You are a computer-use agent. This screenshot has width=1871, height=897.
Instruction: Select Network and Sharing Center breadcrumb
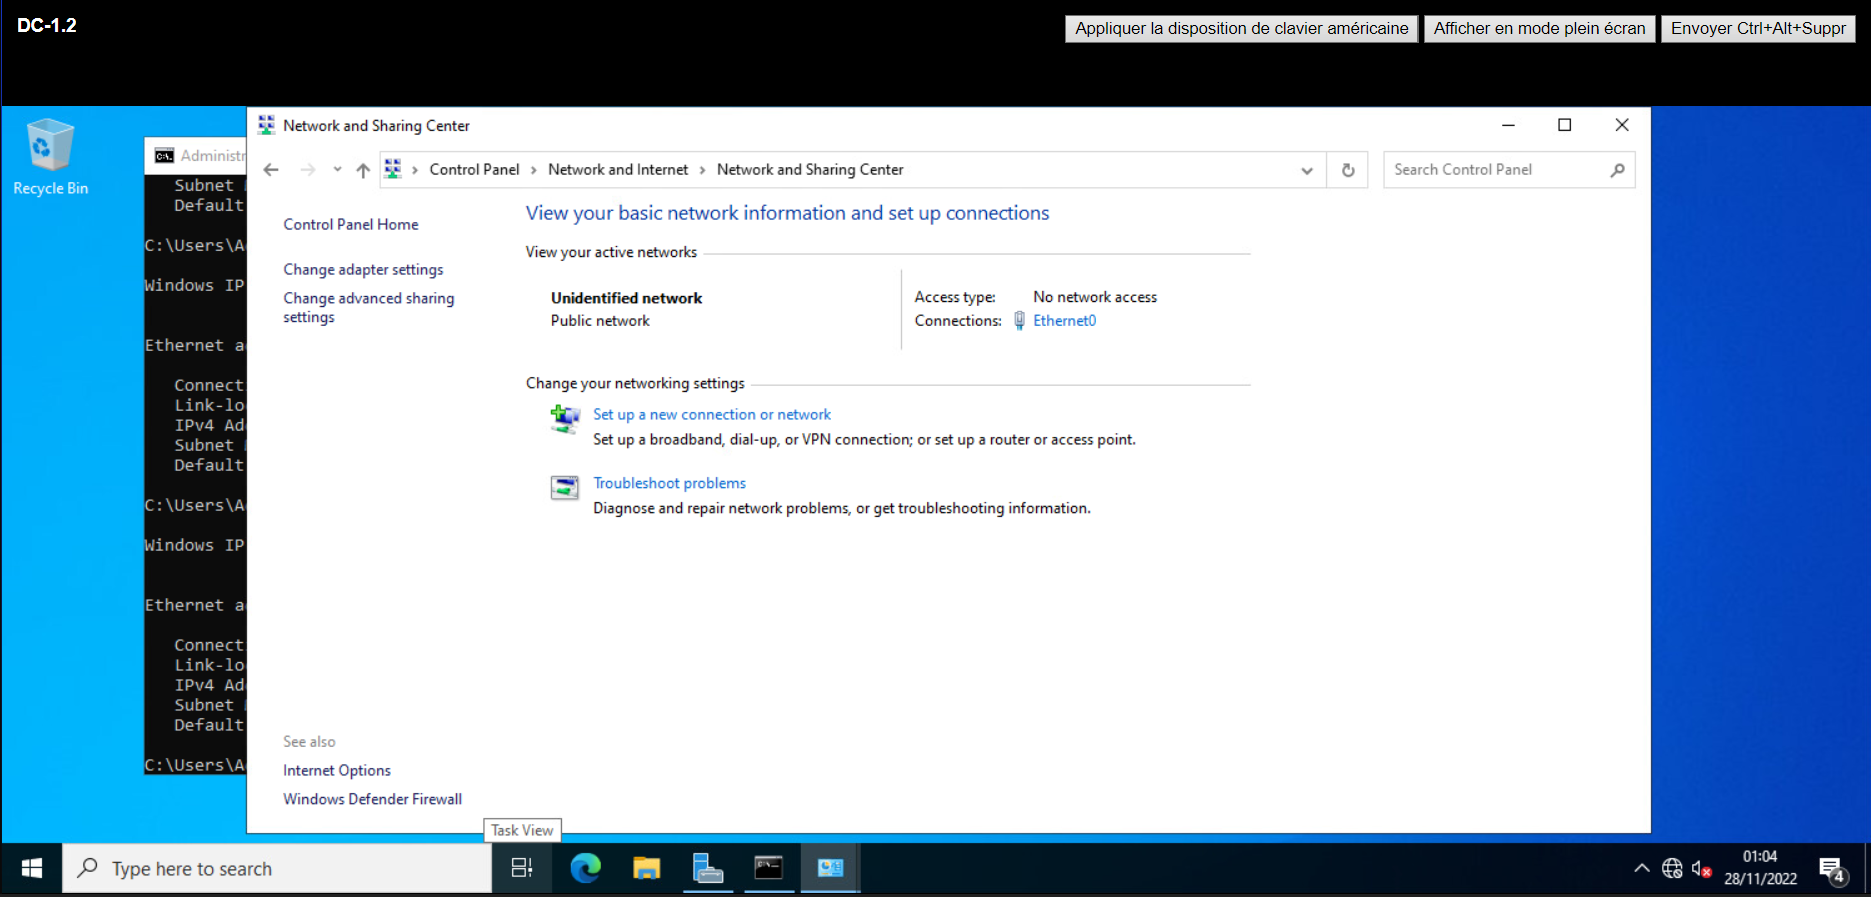(810, 170)
